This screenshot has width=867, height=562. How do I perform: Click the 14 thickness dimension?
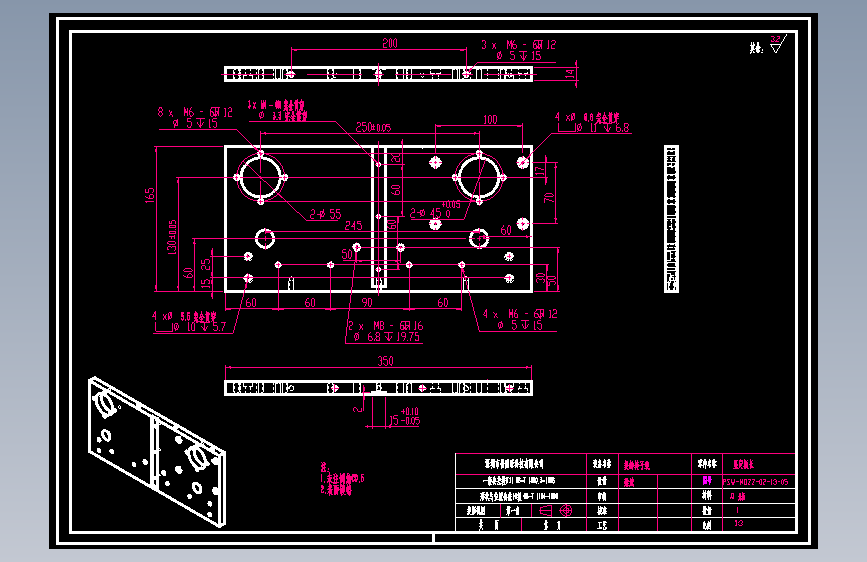tap(570, 74)
